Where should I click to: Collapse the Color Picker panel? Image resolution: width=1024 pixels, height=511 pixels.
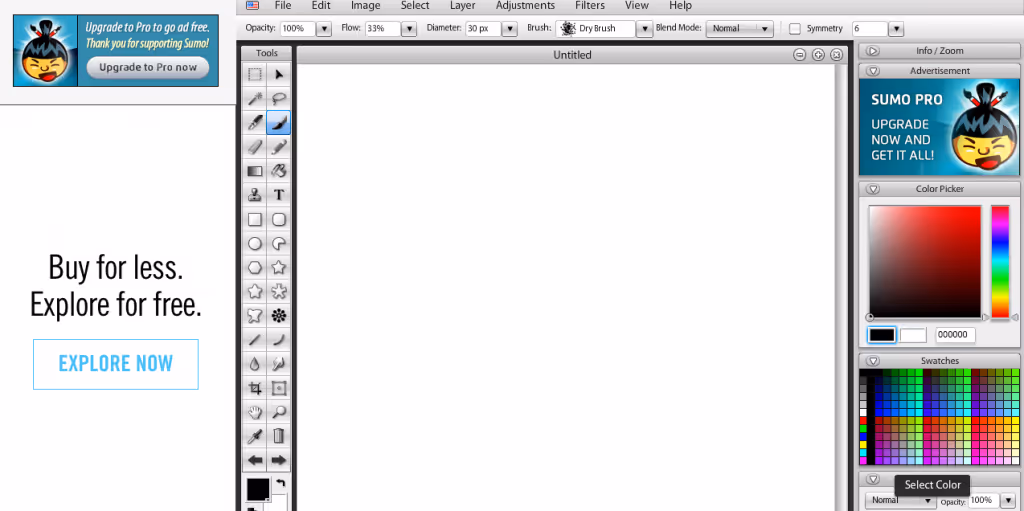point(874,189)
